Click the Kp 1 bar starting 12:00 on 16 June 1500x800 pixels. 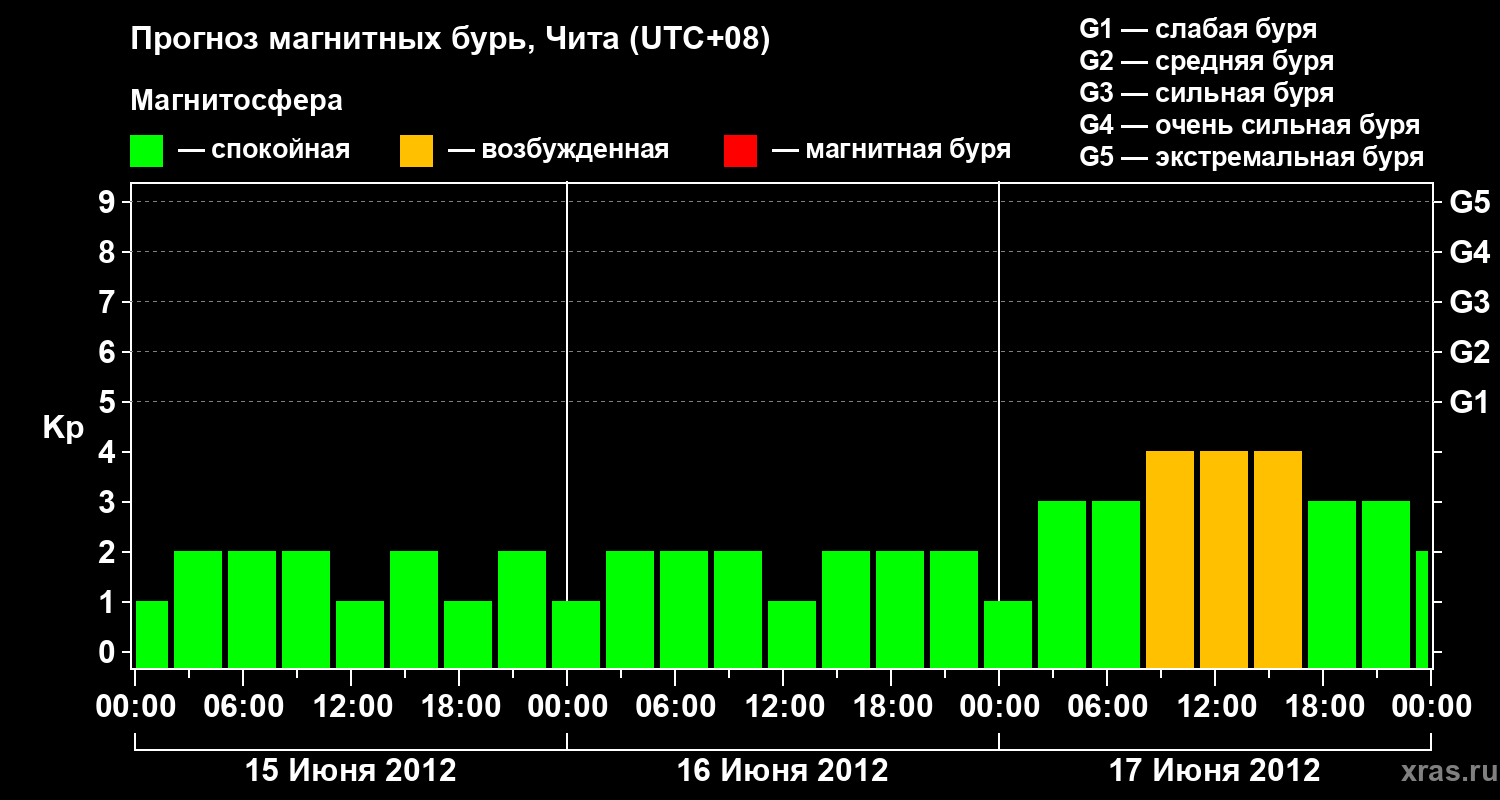(792, 634)
